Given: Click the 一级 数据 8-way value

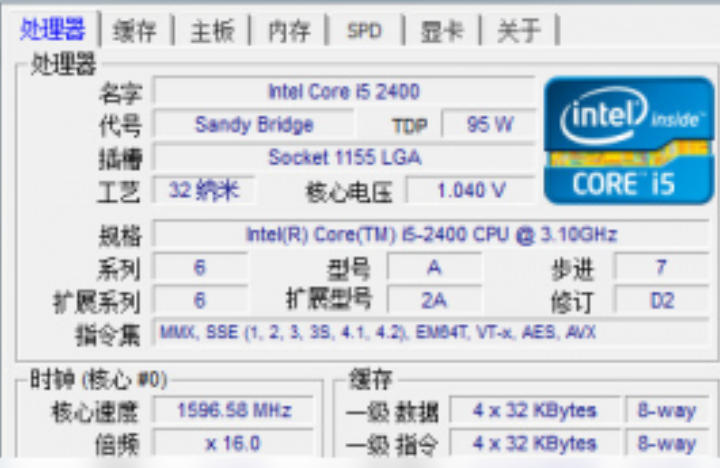Looking at the screenshot, I should pyautogui.click(x=667, y=410).
